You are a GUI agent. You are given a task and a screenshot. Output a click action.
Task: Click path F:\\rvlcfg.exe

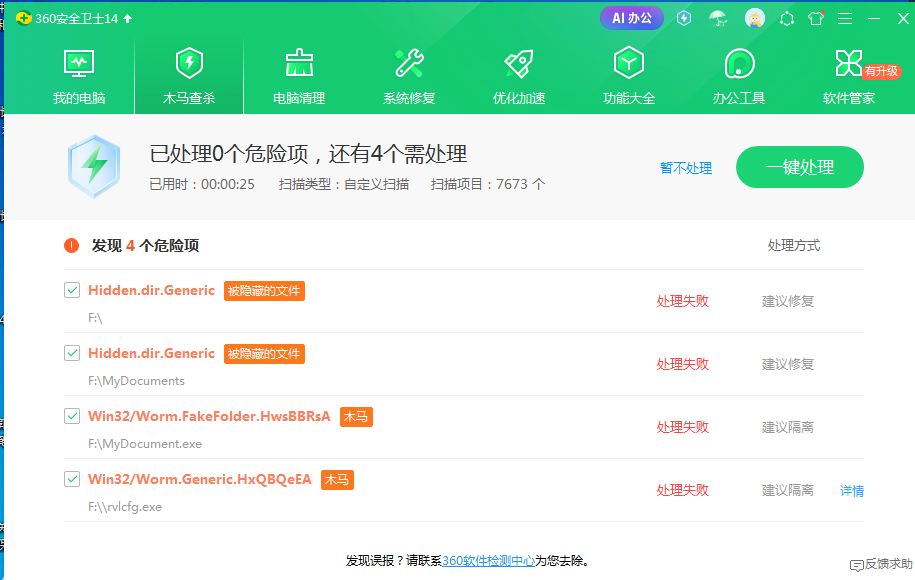pyautogui.click(x=125, y=507)
